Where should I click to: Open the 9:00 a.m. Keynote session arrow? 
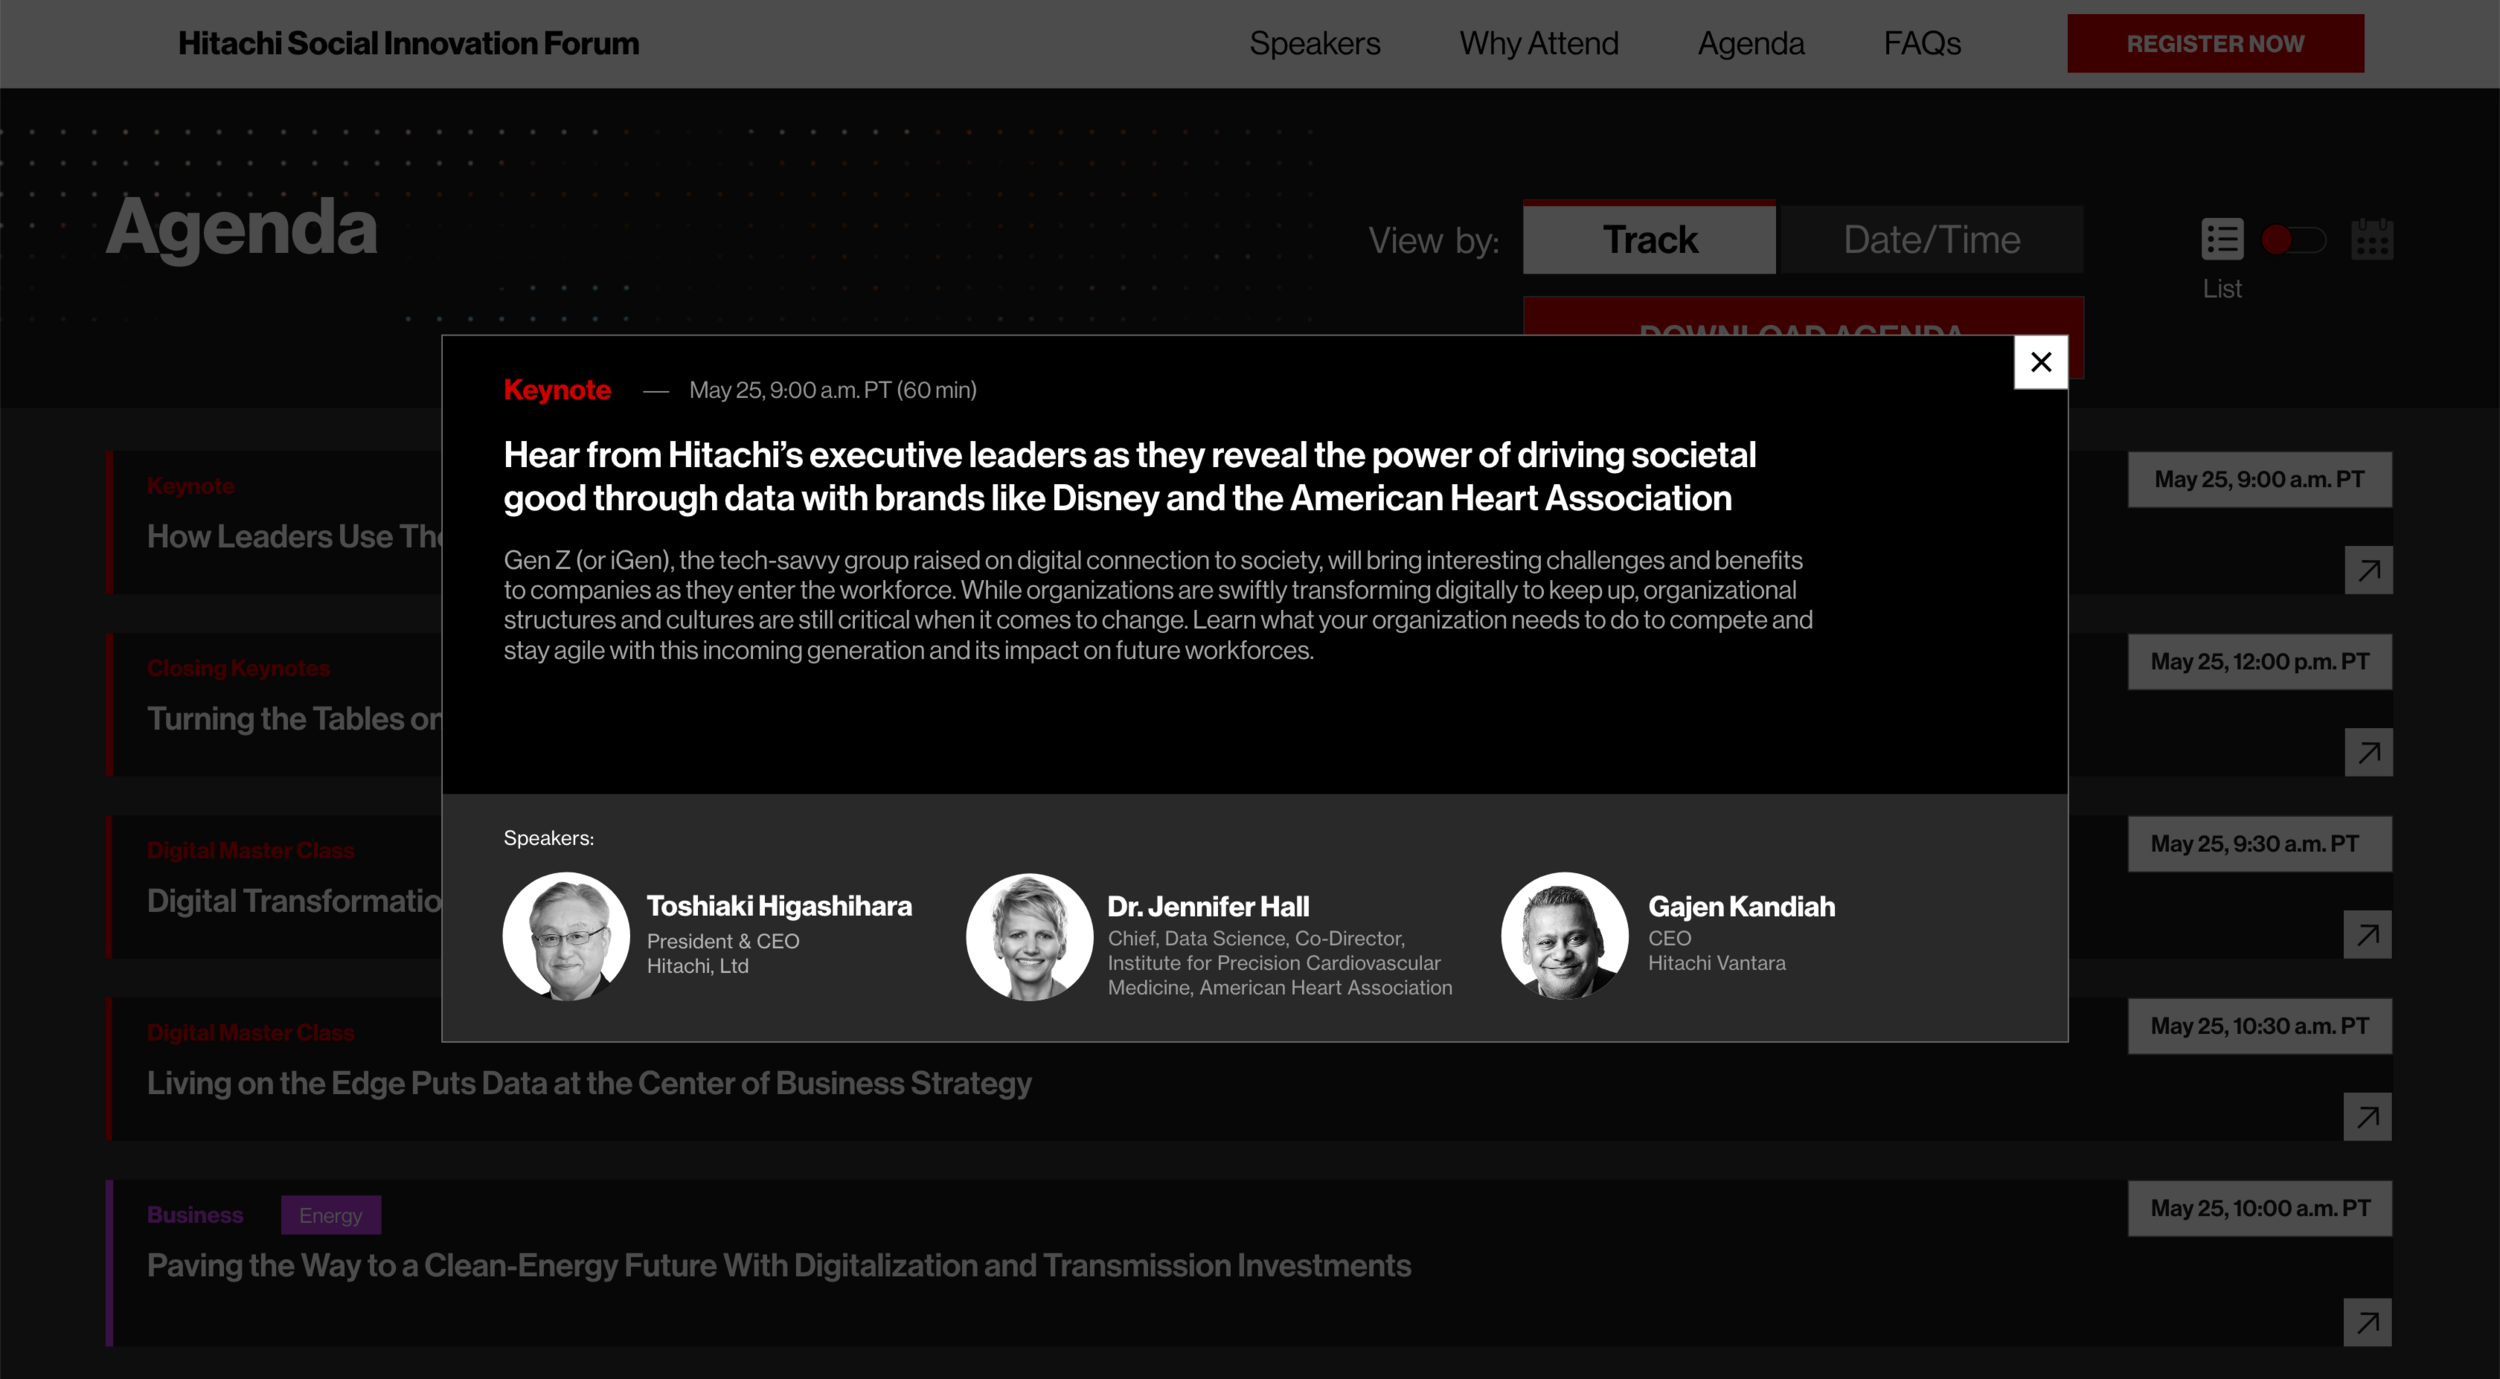pos(2368,570)
